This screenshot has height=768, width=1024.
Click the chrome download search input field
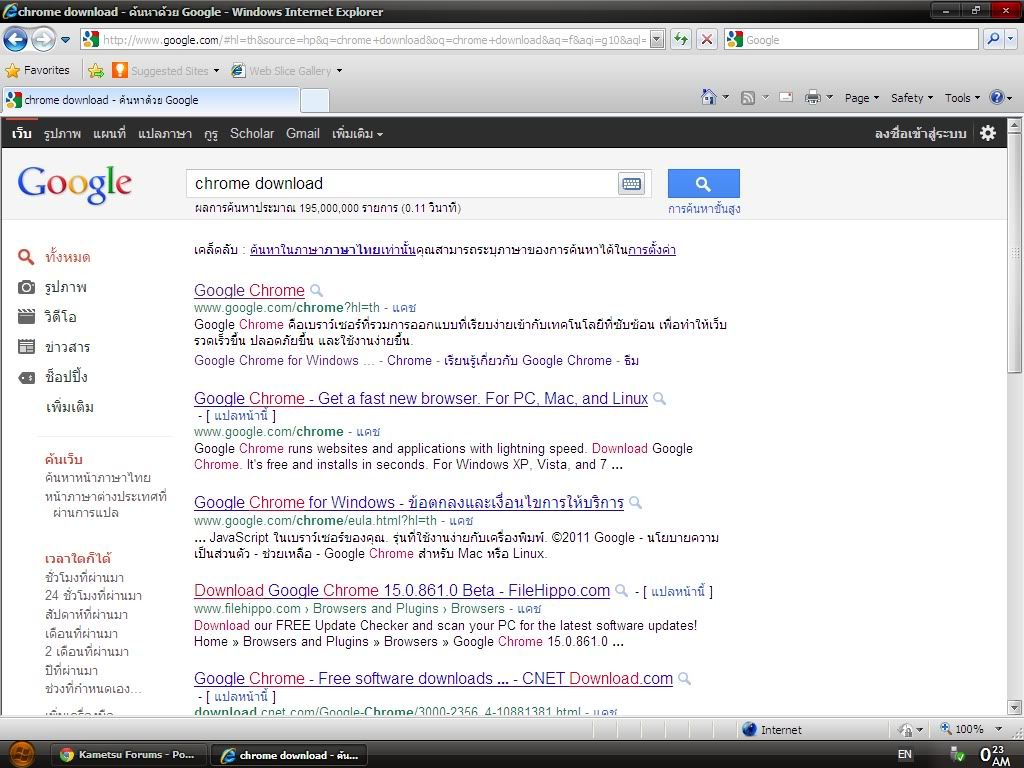400,184
